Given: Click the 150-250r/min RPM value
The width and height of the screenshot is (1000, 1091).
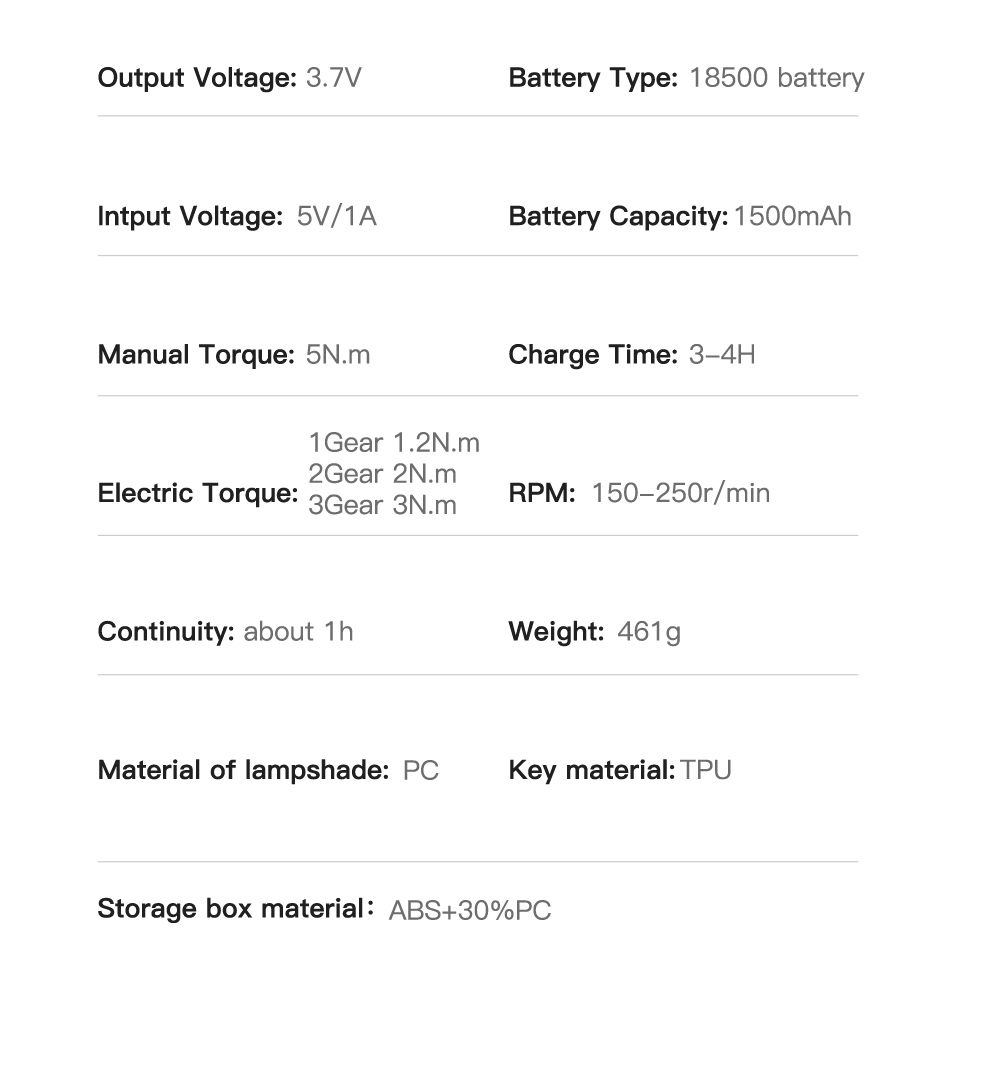Looking at the screenshot, I should coord(680,494).
